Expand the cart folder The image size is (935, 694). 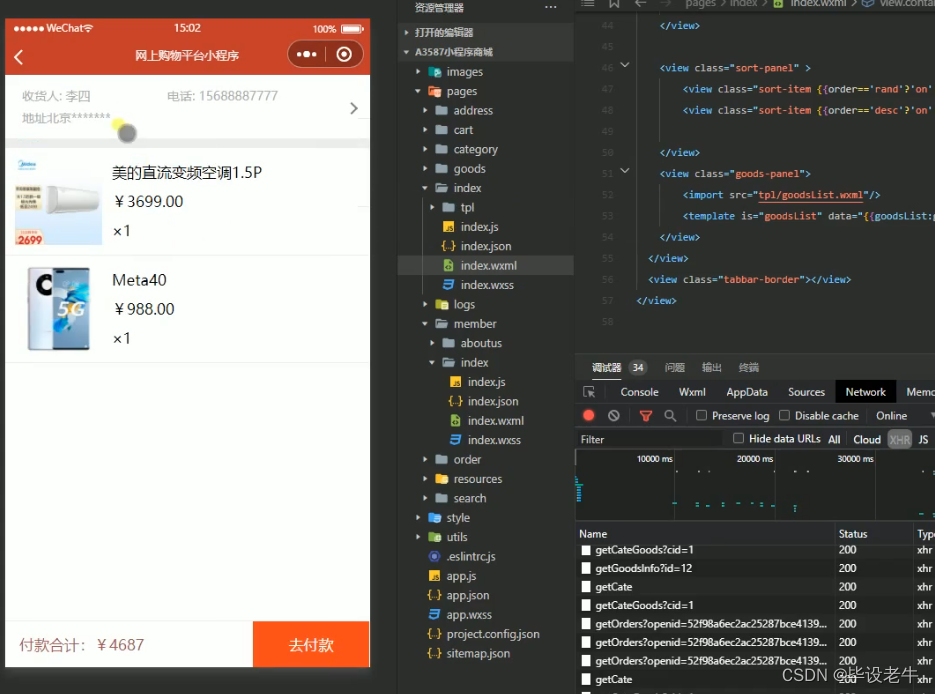425,130
